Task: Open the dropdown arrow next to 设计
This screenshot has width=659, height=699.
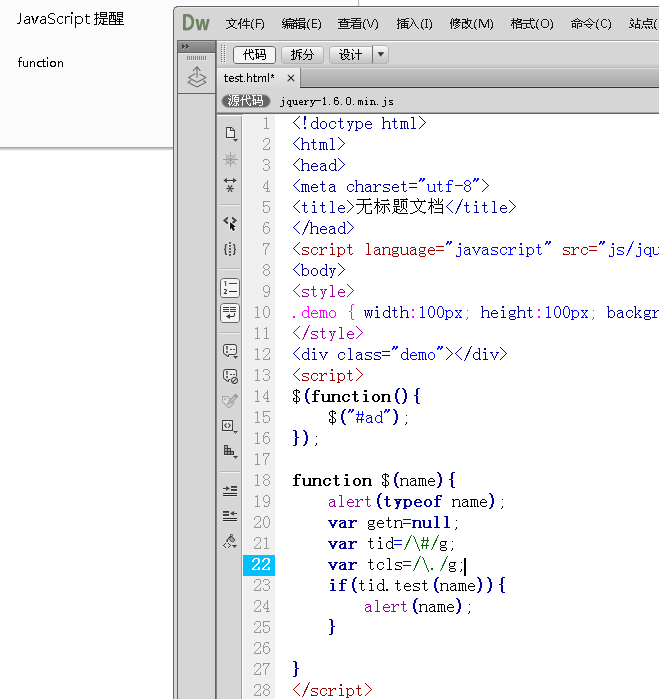Action: point(381,55)
